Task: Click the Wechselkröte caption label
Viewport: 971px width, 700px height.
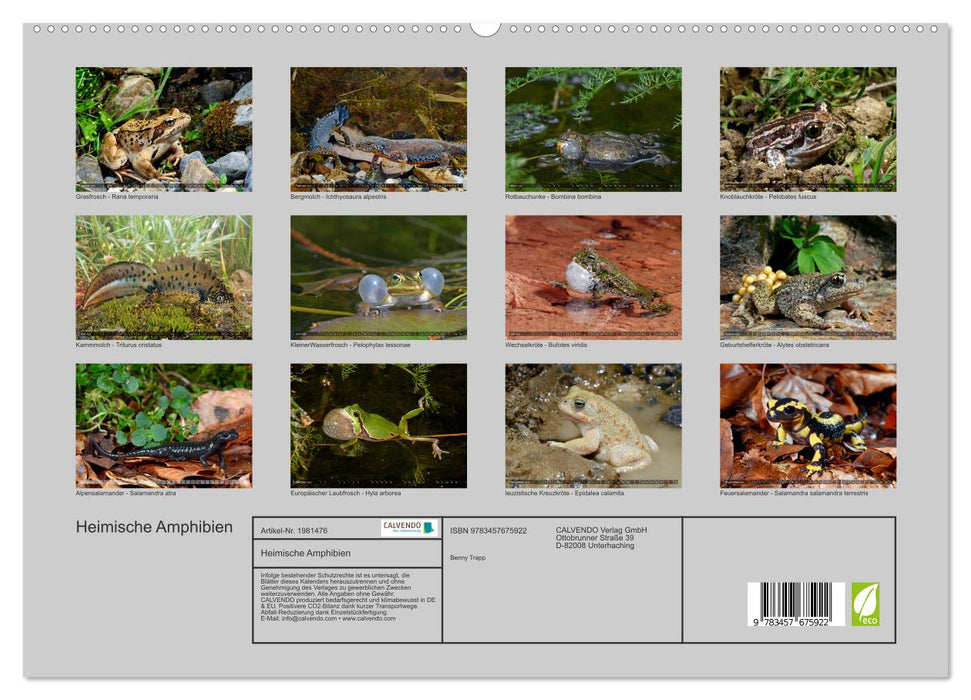Action: 545,344
